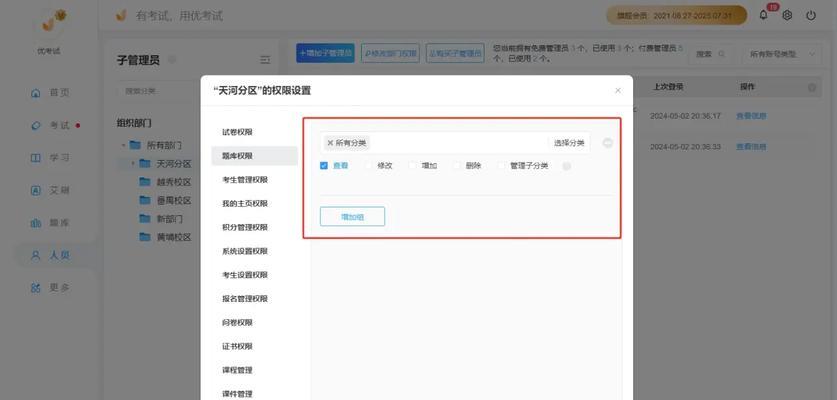This screenshot has height=400, width=837.
Task: Open the settings gear in the header
Action: point(787,15)
